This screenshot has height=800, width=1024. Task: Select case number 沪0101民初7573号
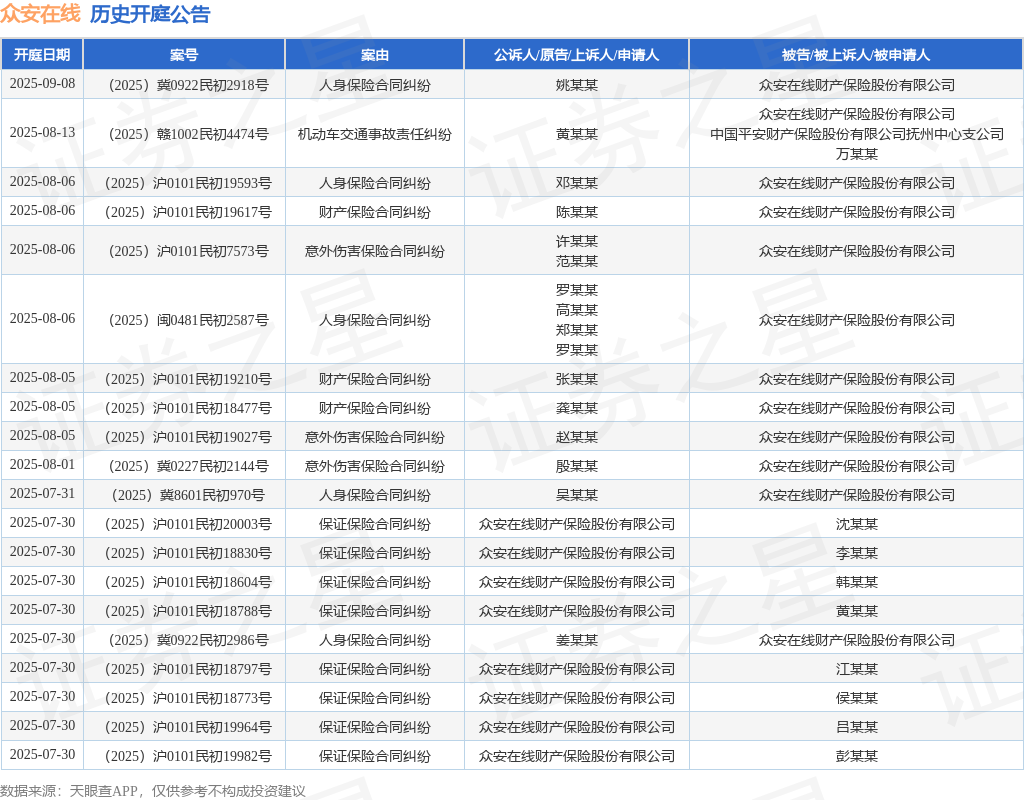point(189,251)
